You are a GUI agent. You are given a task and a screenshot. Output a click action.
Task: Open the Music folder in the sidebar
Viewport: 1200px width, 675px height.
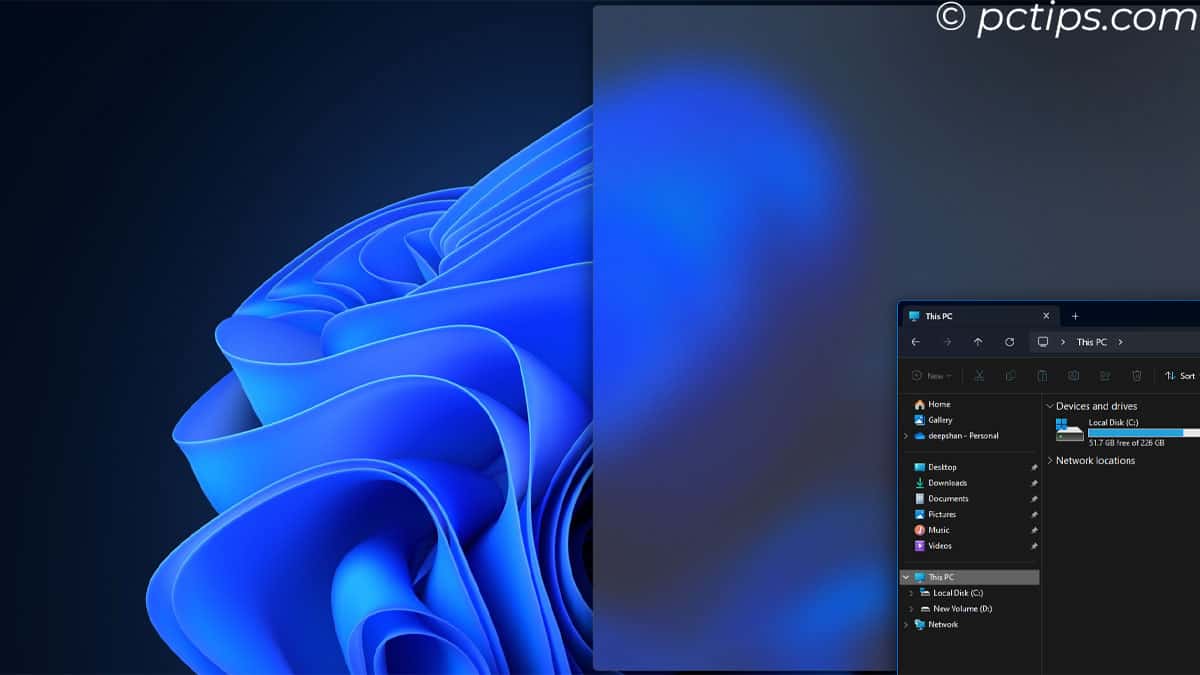tap(938, 529)
